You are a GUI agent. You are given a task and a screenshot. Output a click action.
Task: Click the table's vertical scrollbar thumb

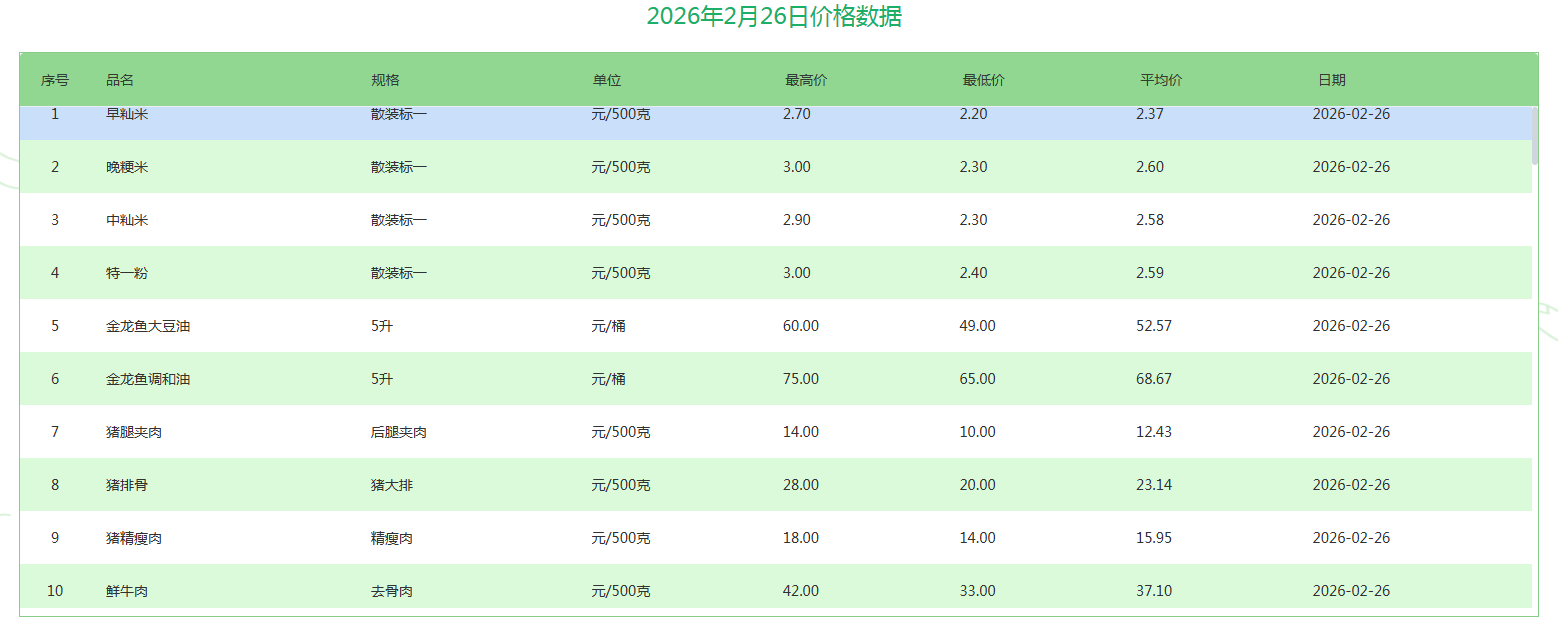click(1535, 135)
